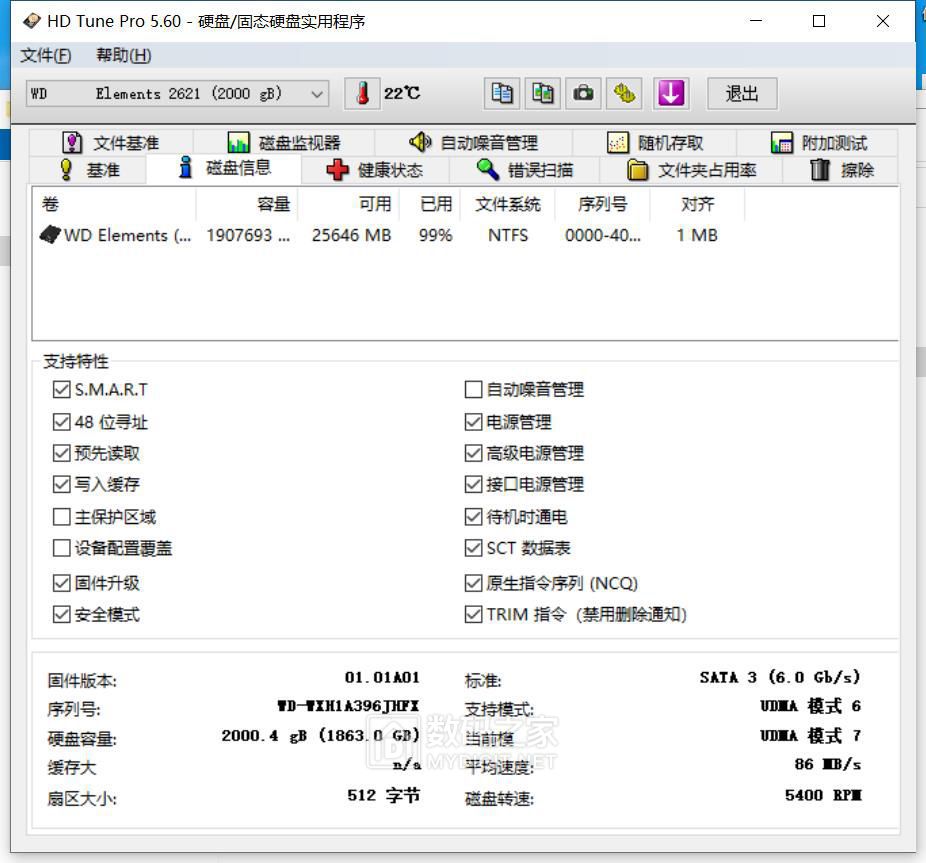
Task: Toggle the 电源管理 checkbox
Action: 474,422
